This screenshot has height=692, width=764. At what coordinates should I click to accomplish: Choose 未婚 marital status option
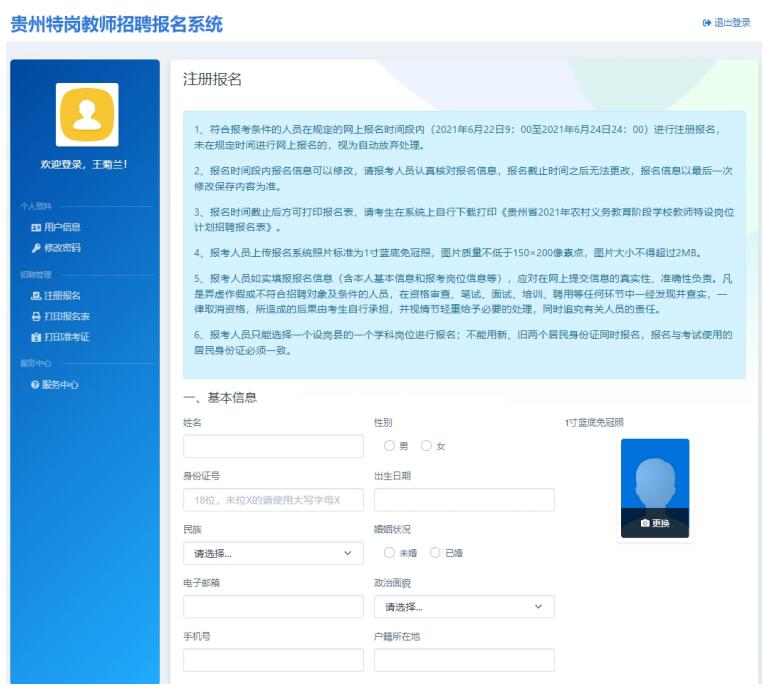[389, 552]
